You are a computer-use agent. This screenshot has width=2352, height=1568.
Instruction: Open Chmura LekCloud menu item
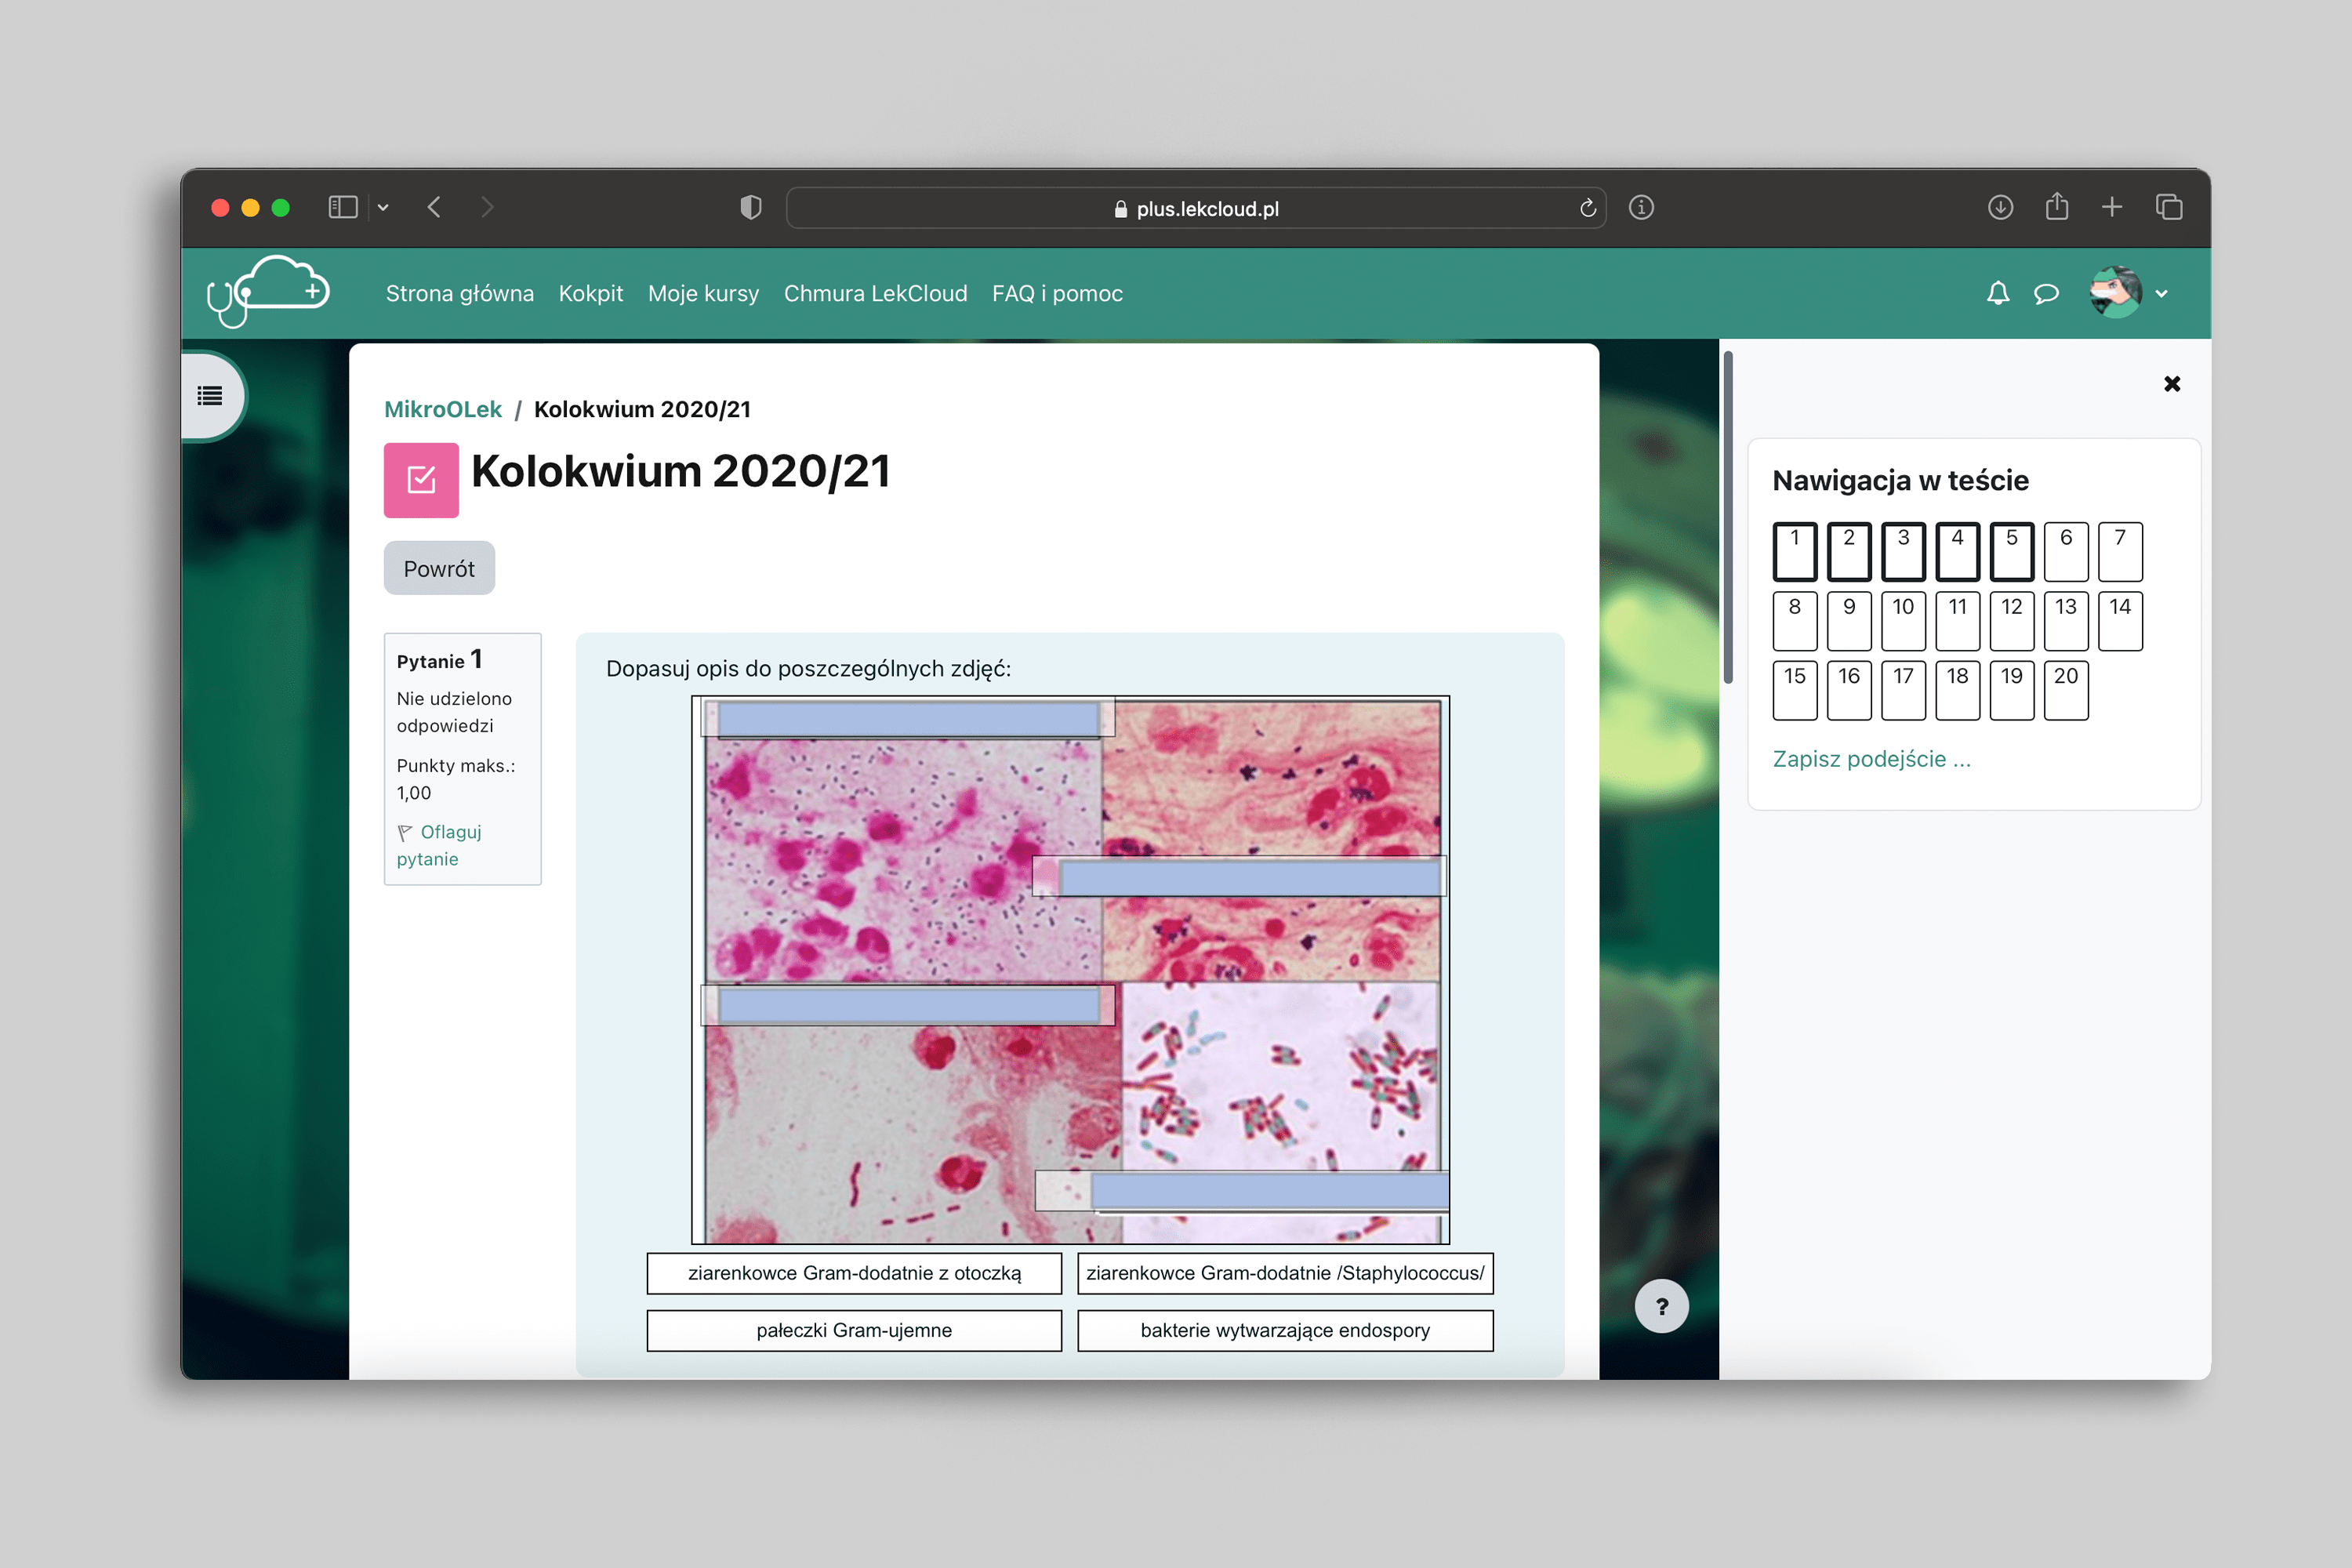pyautogui.click(x=875, y=293)
